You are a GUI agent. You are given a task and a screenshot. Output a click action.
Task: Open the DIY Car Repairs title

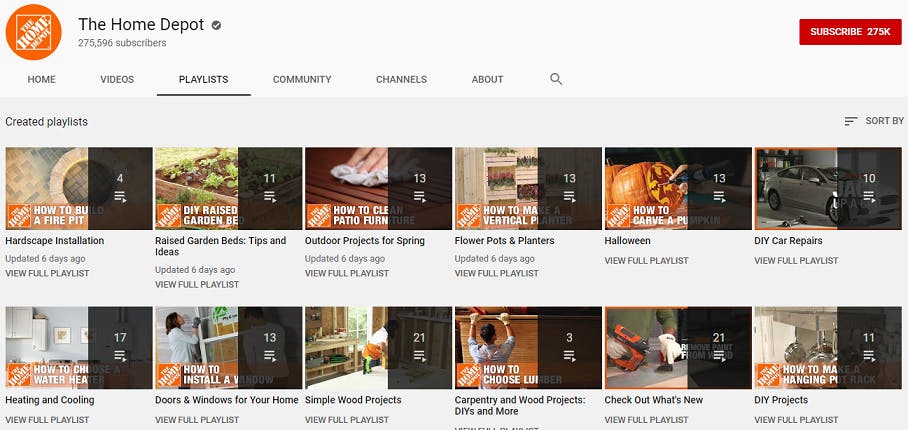(x=789, y=241)
